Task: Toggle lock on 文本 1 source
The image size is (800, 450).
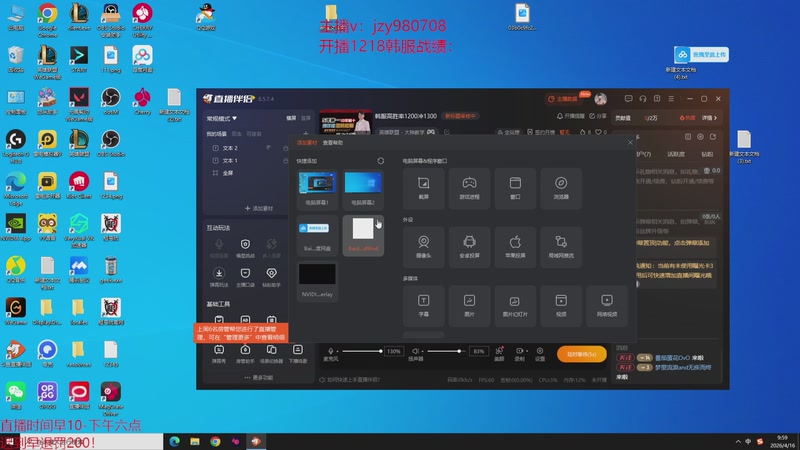Action: click(x=286, y=161)
